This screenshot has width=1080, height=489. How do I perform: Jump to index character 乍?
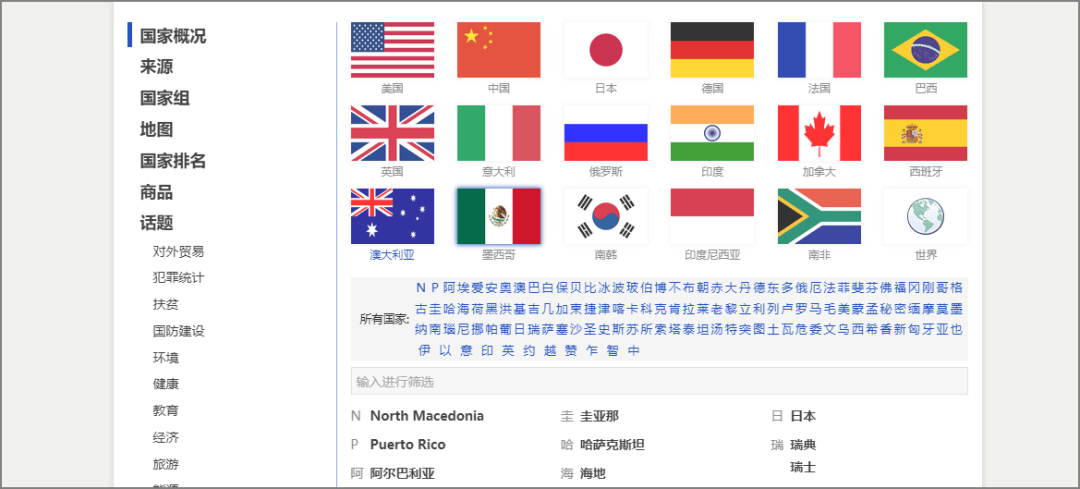coord(592,351)
